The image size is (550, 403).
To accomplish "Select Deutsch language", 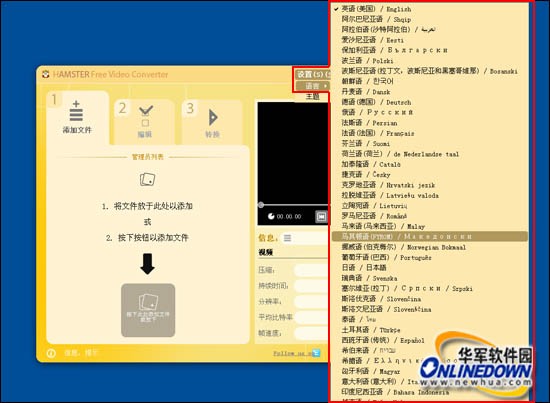I will click(x=430, y=102).
